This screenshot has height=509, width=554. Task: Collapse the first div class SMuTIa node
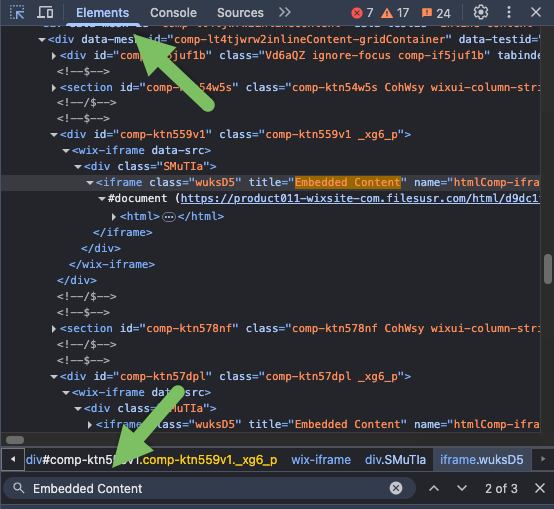pos(78,167)
